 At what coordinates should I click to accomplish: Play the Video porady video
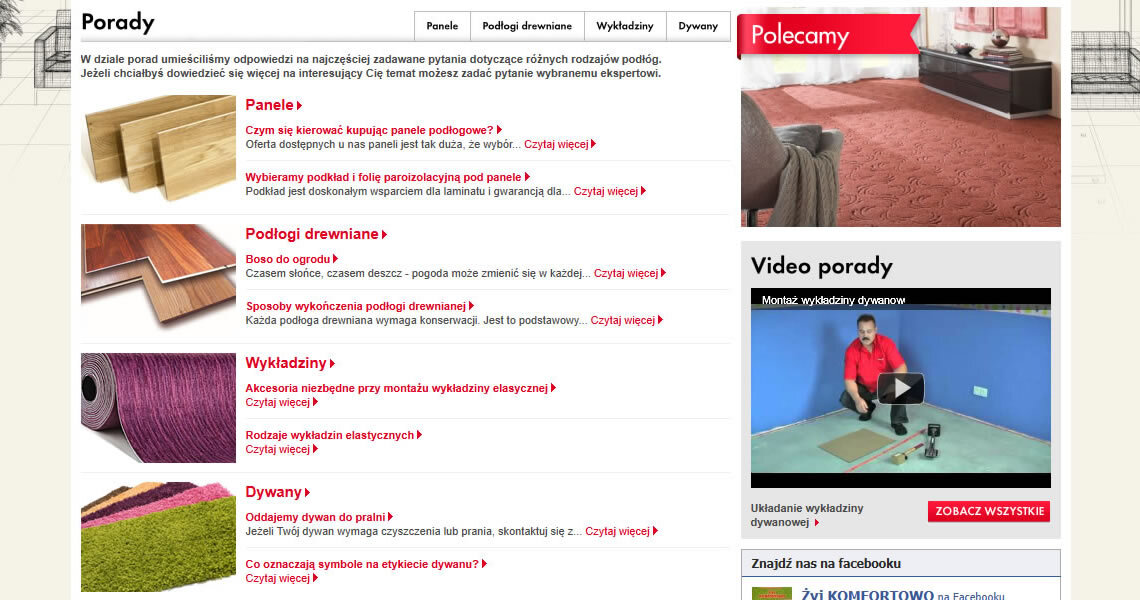pos(900,388)
